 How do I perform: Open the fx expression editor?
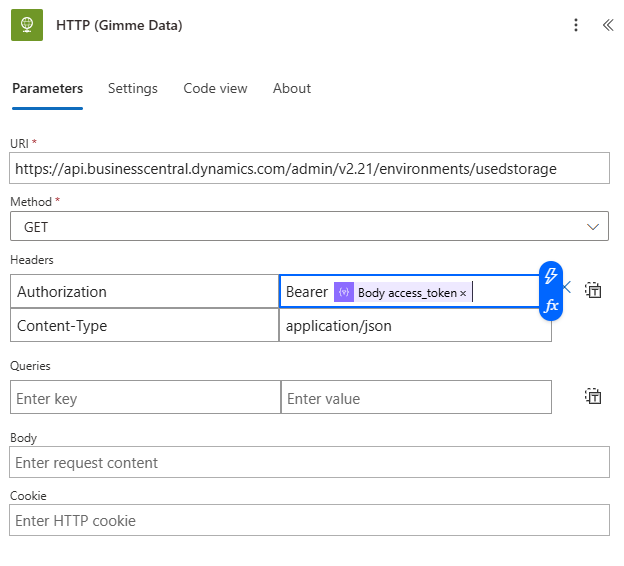click(550, 306)
